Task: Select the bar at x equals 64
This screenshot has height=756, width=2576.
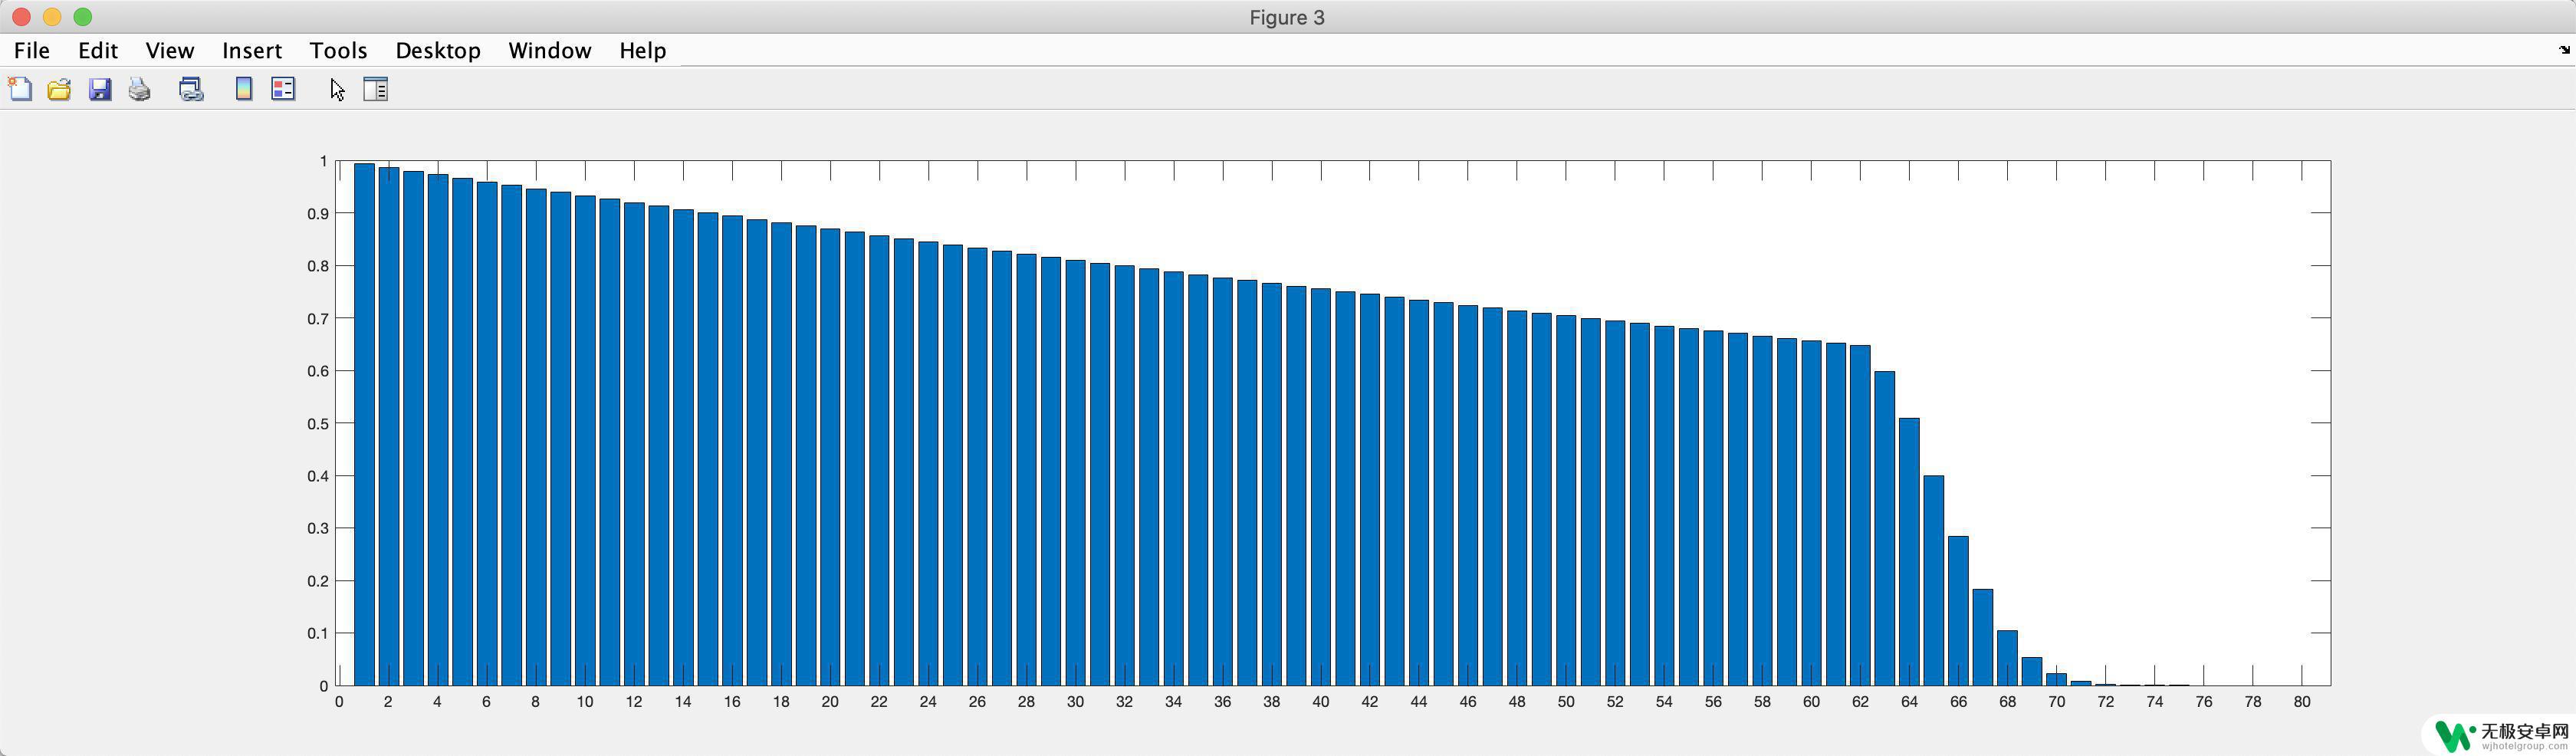Action: (x=1909, y=552)
